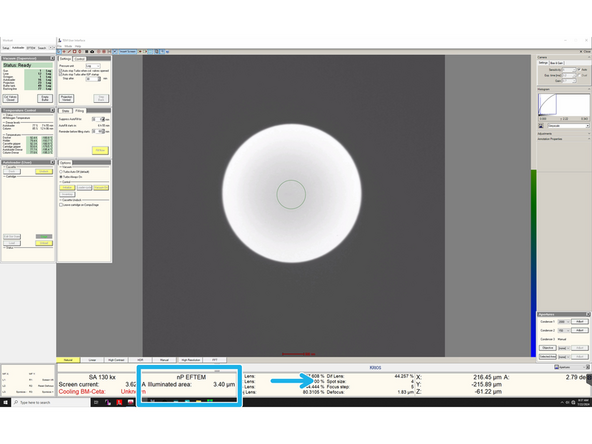Click the black square toolbar icon
The image size is (592, 444).
click(86, 51)
